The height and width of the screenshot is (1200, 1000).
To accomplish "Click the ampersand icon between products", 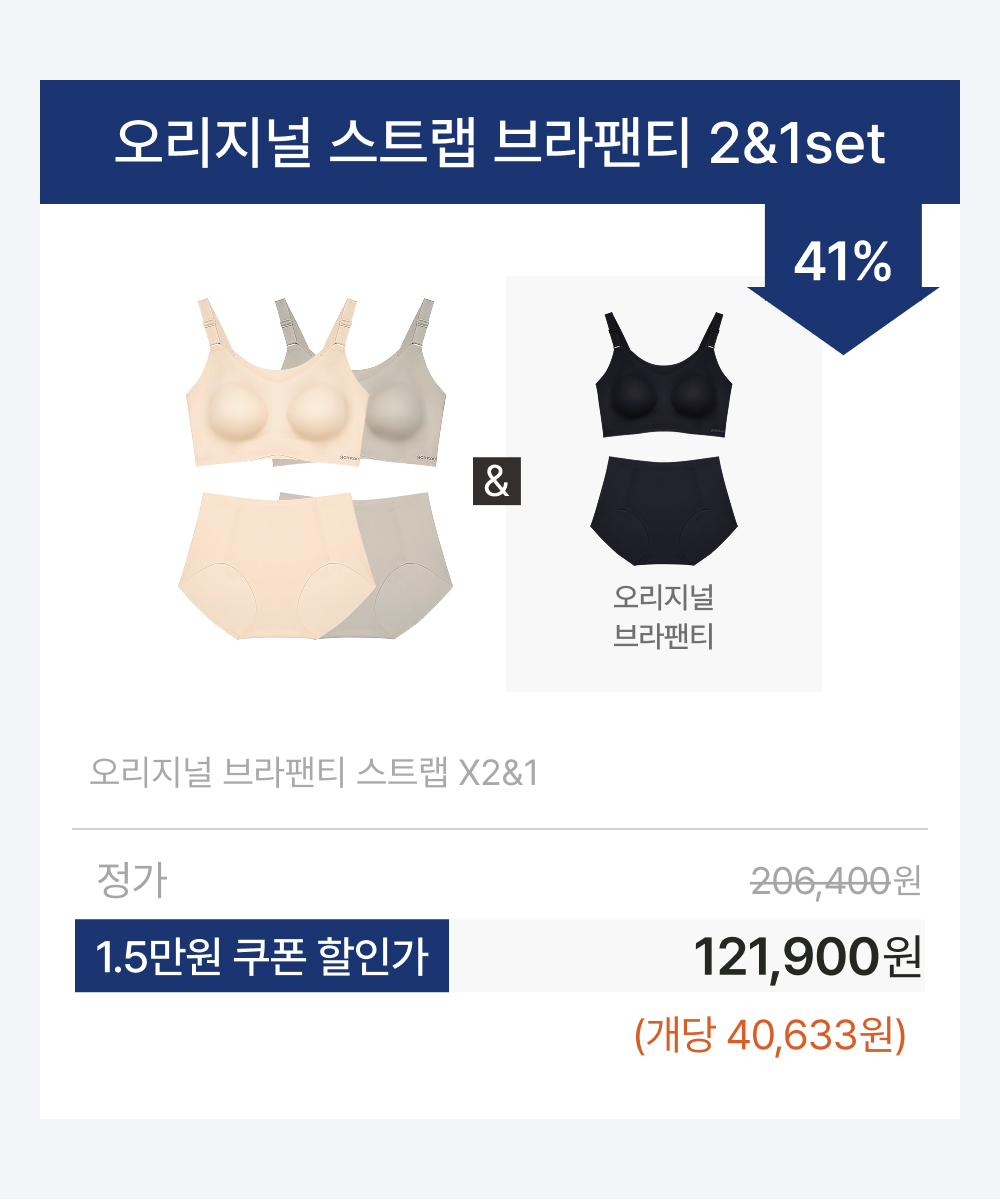I will [x=497, y=482].
